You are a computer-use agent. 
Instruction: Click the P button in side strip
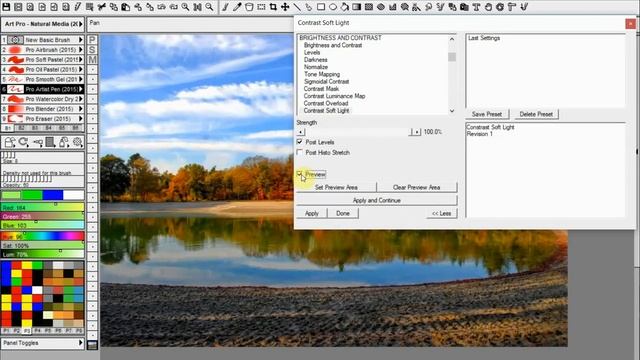point(92,40)
